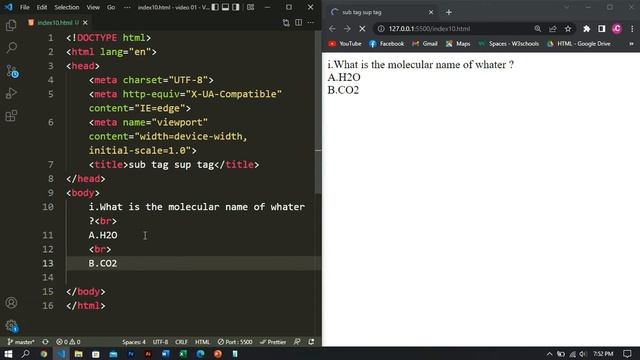Open the Source Control view
This screenshot has height=360, width=640.
pos(12,71)
